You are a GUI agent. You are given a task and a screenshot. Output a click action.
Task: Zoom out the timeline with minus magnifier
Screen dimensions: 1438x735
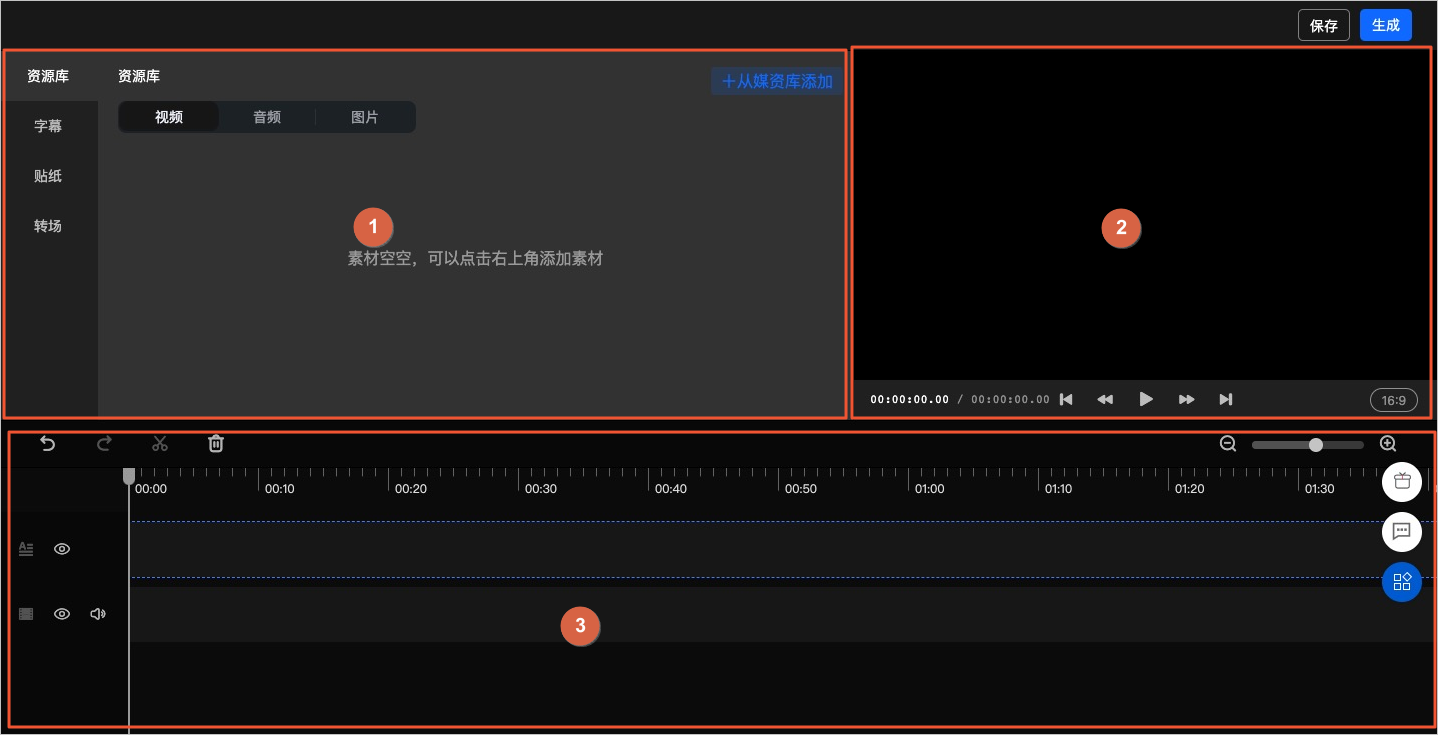coord(1228,444)
